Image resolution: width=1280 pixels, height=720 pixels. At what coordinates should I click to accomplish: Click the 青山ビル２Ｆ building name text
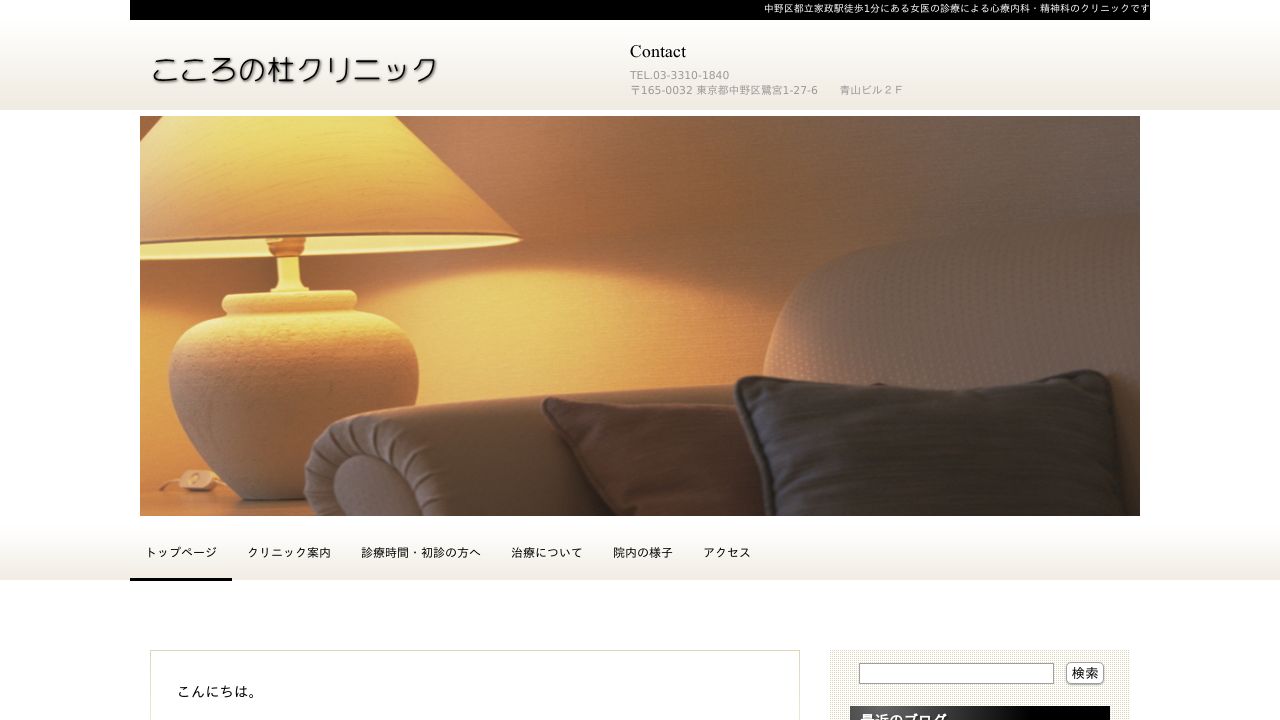[x=870, y=90]
